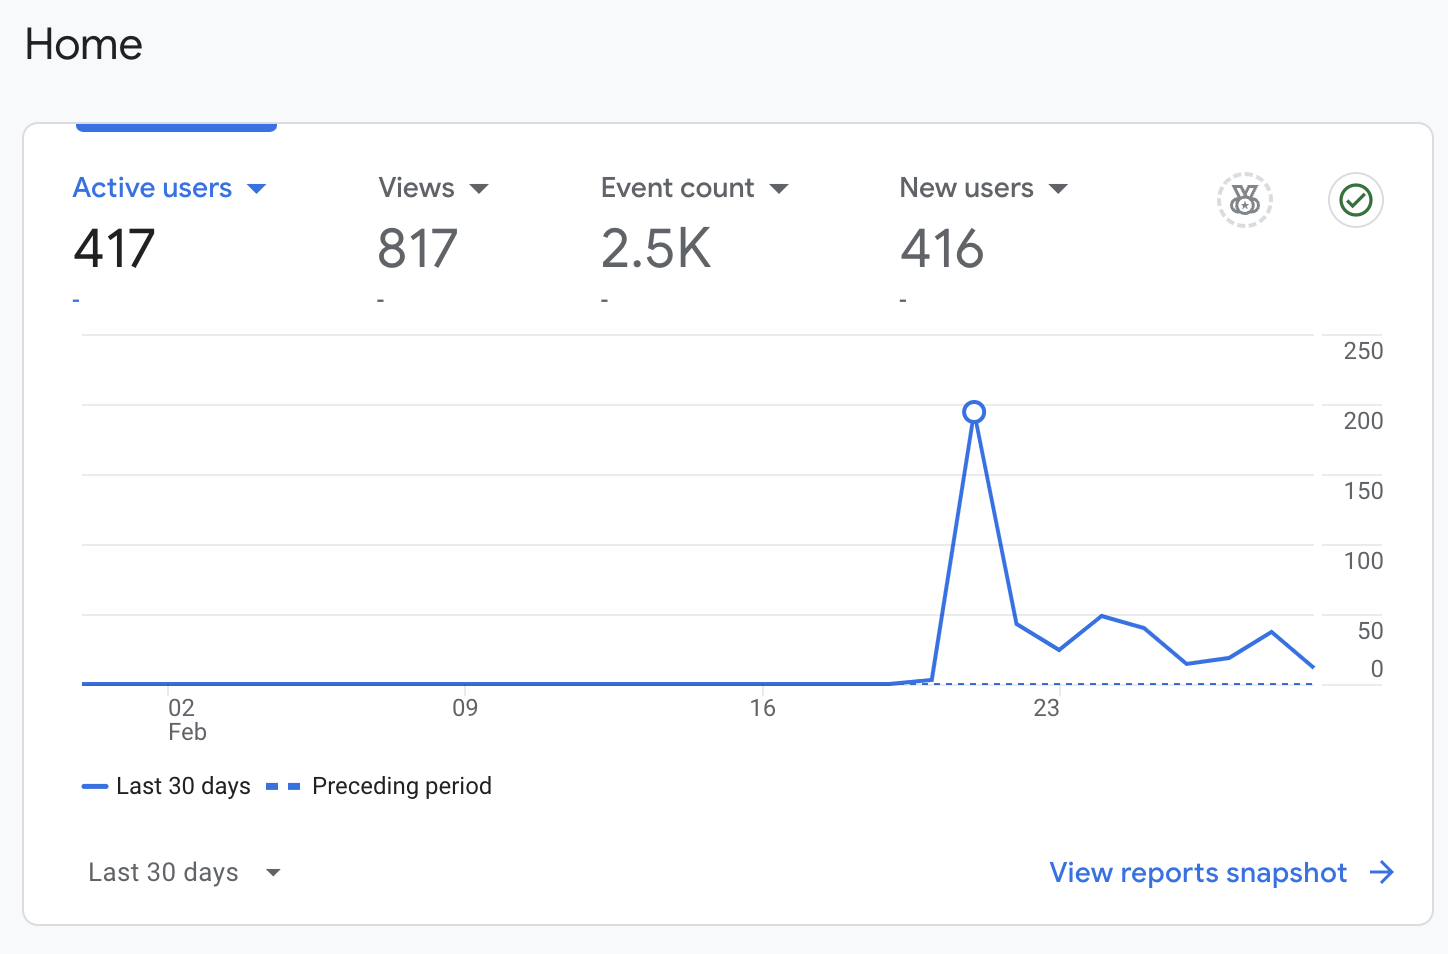
Task: Expand the Views metric dropdown arrow
Action: coord(479,189)
